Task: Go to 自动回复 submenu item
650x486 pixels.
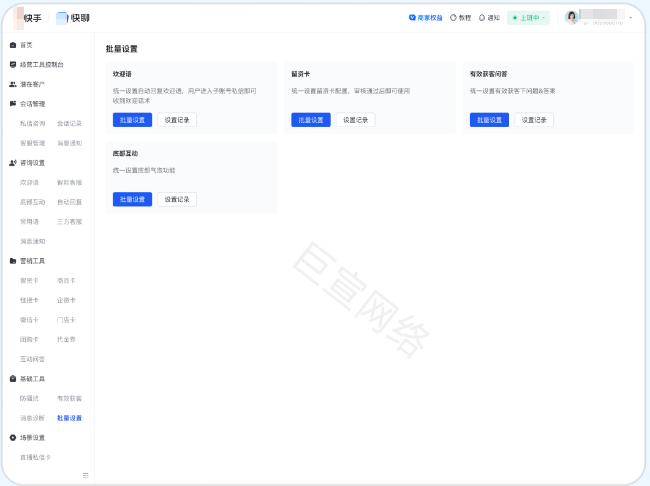Action: 69,202
